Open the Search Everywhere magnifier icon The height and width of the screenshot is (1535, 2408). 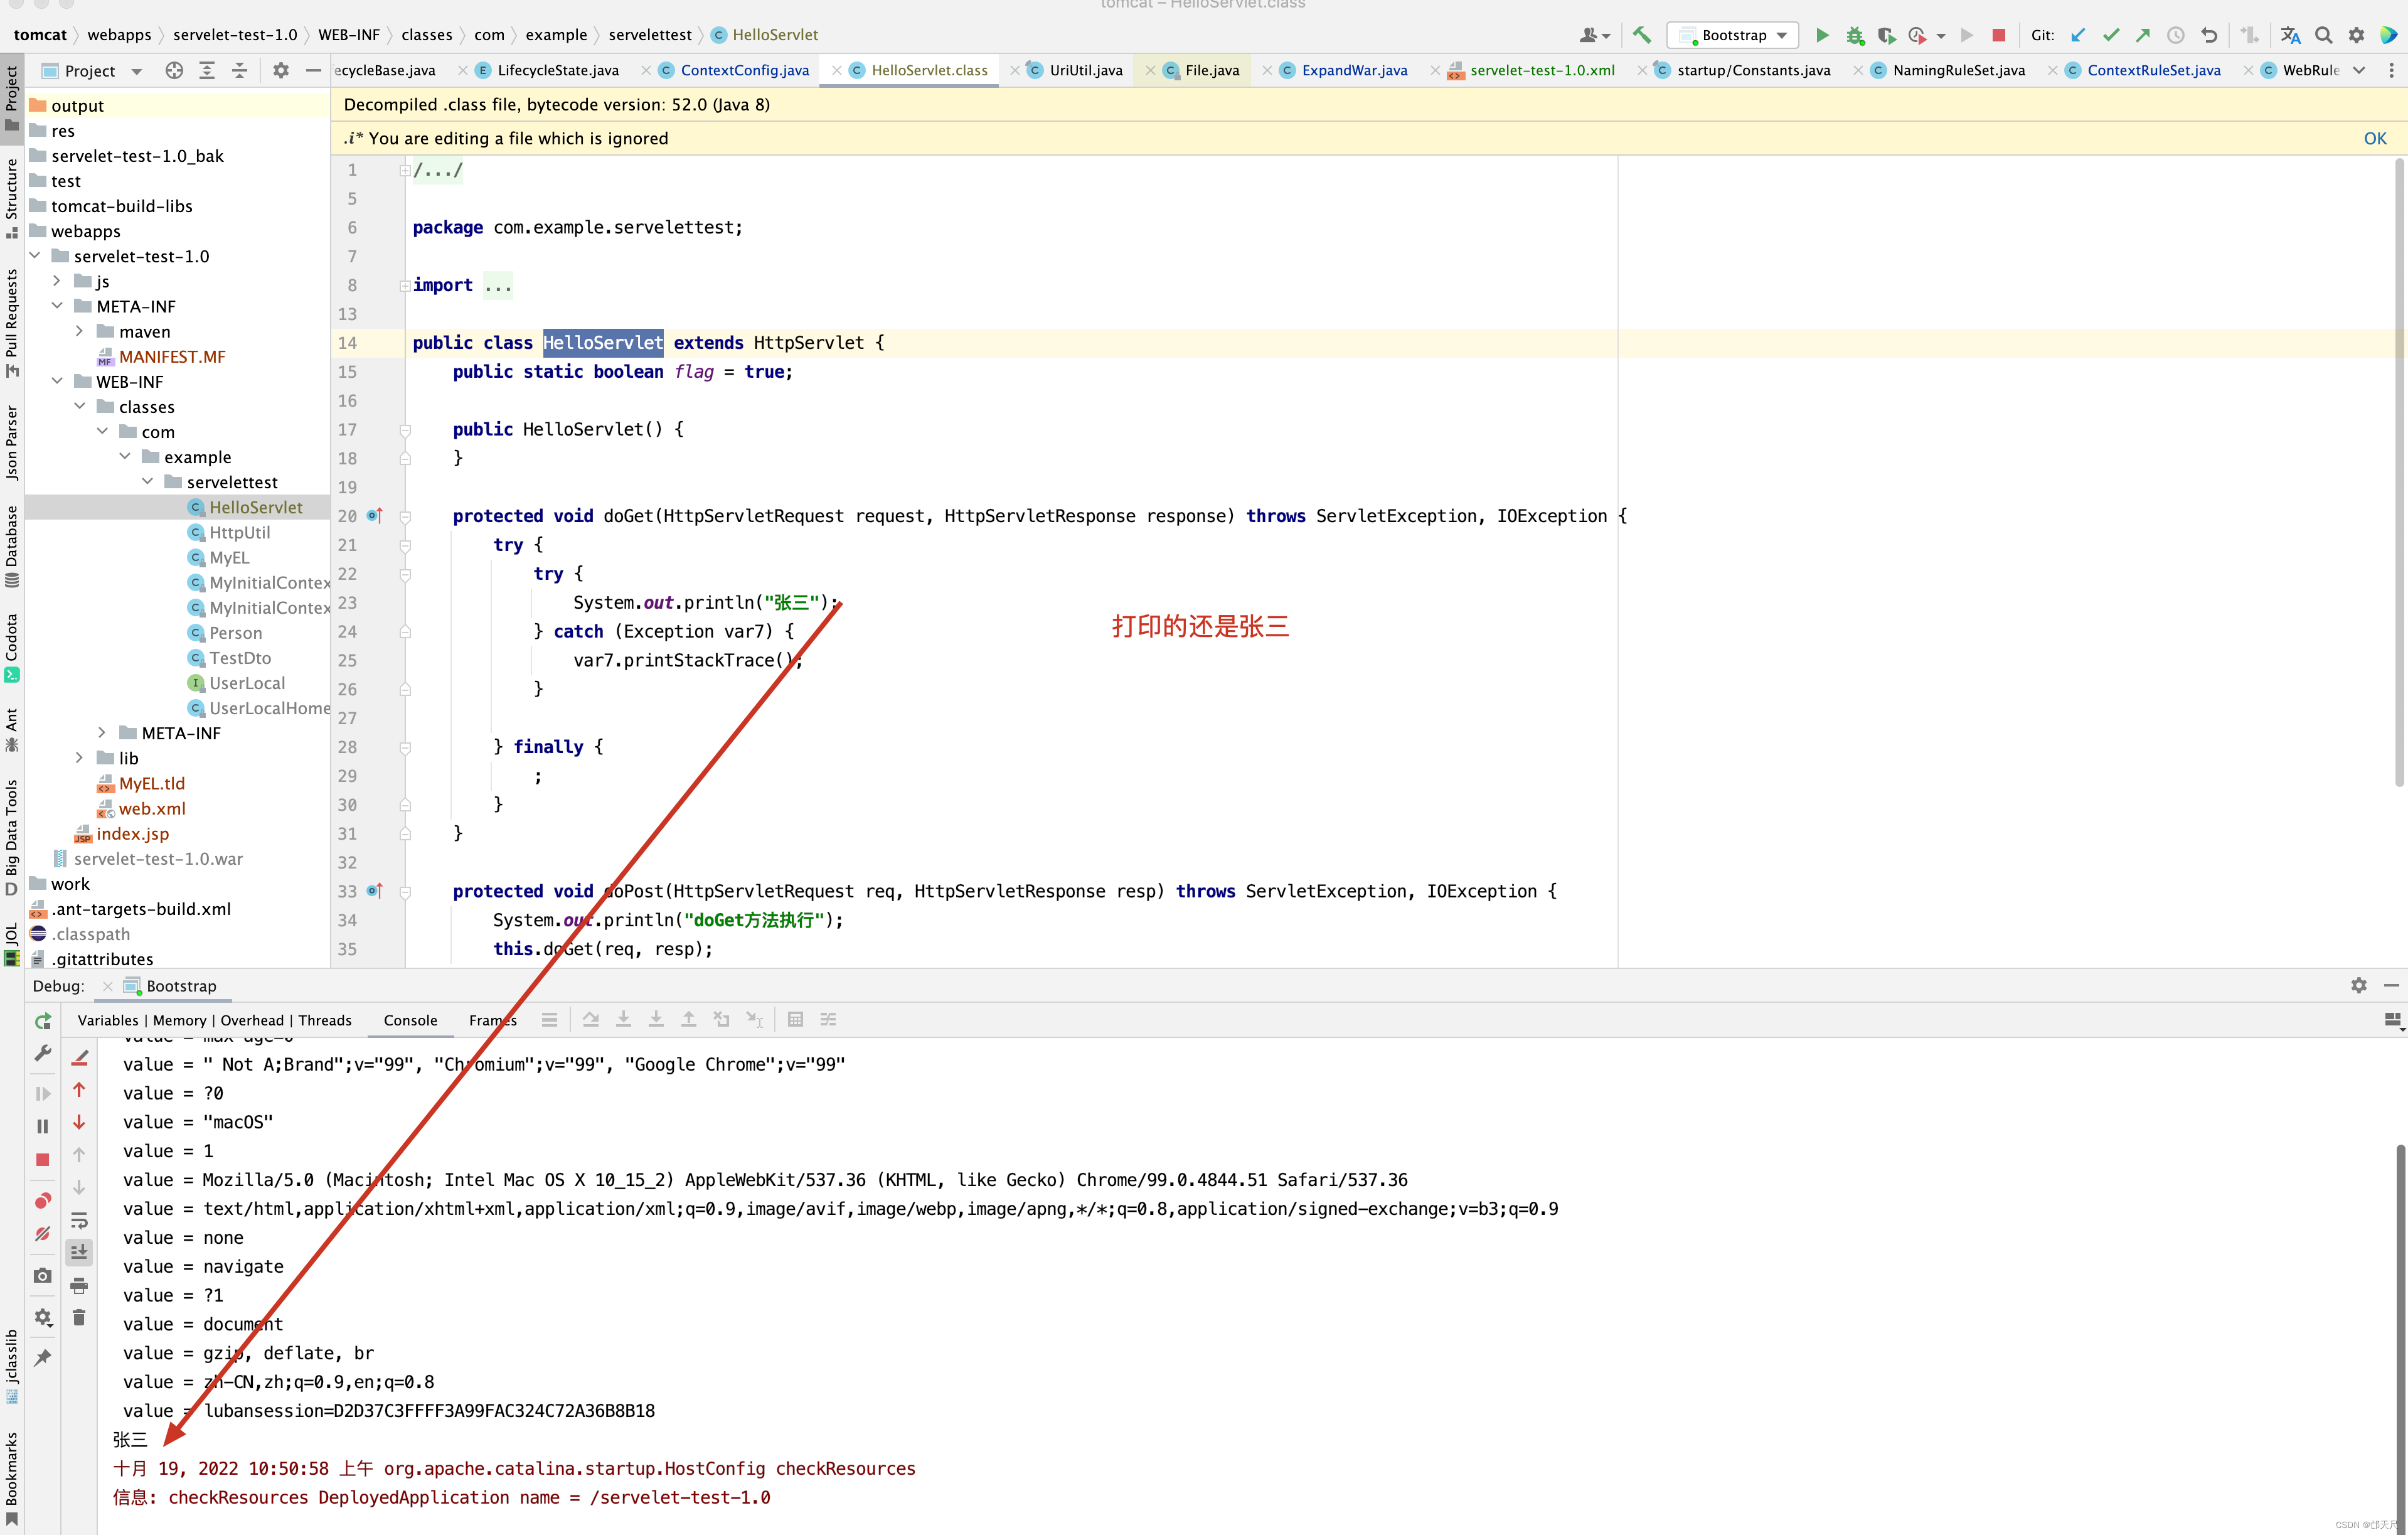2324,35
